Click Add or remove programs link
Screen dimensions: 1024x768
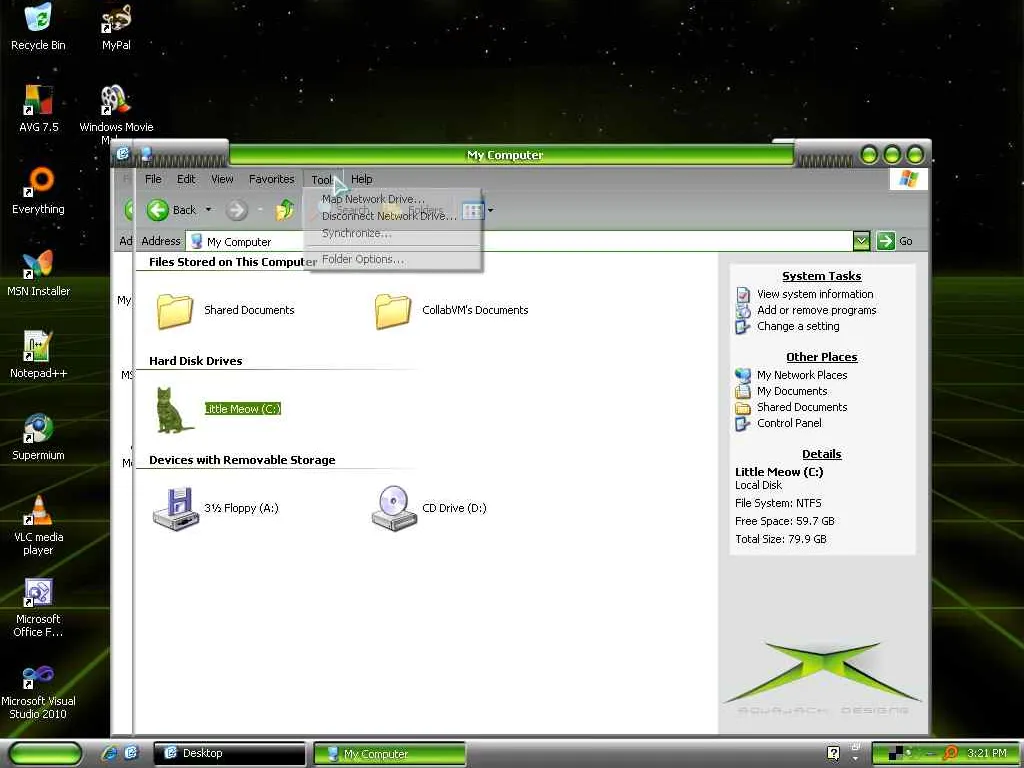click(816, 310)
